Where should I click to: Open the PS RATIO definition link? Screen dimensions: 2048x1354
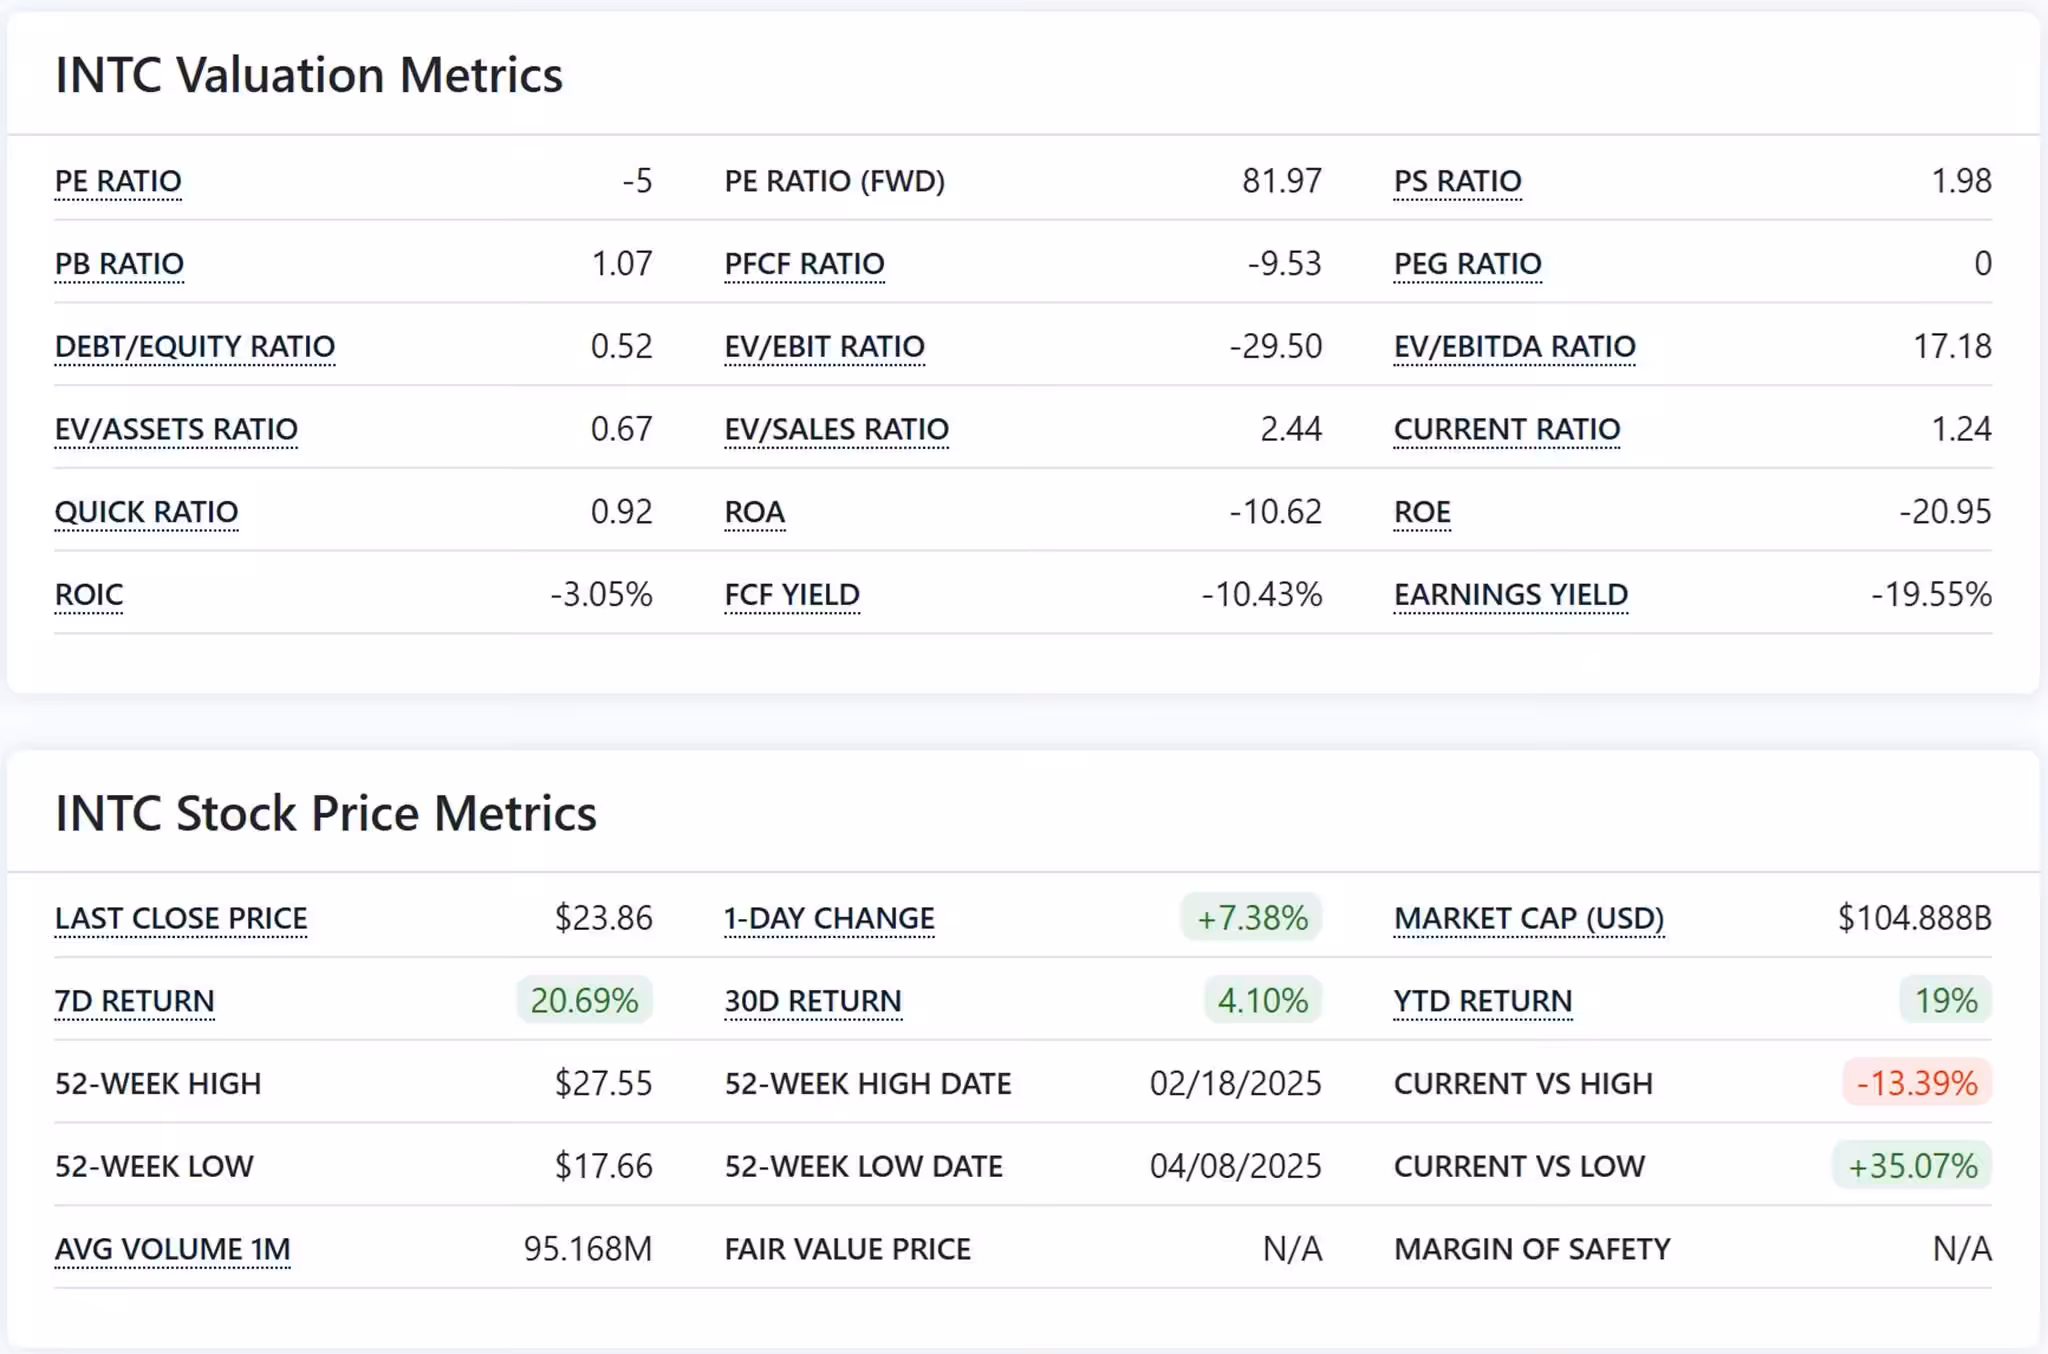click(x=1457, y=181)
